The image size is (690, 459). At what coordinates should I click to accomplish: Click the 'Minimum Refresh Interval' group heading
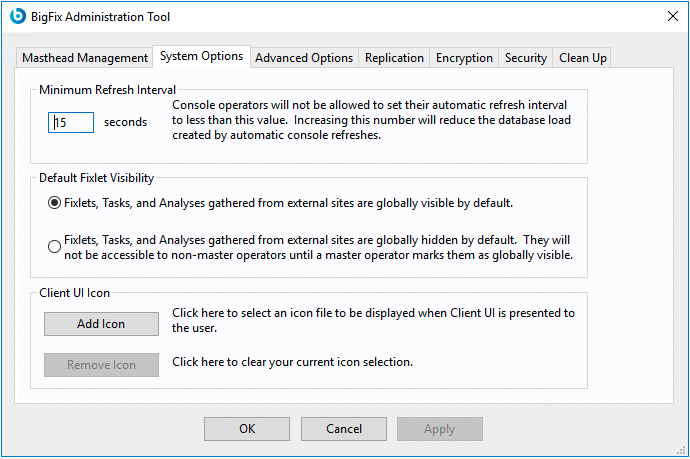click(107, 90)
